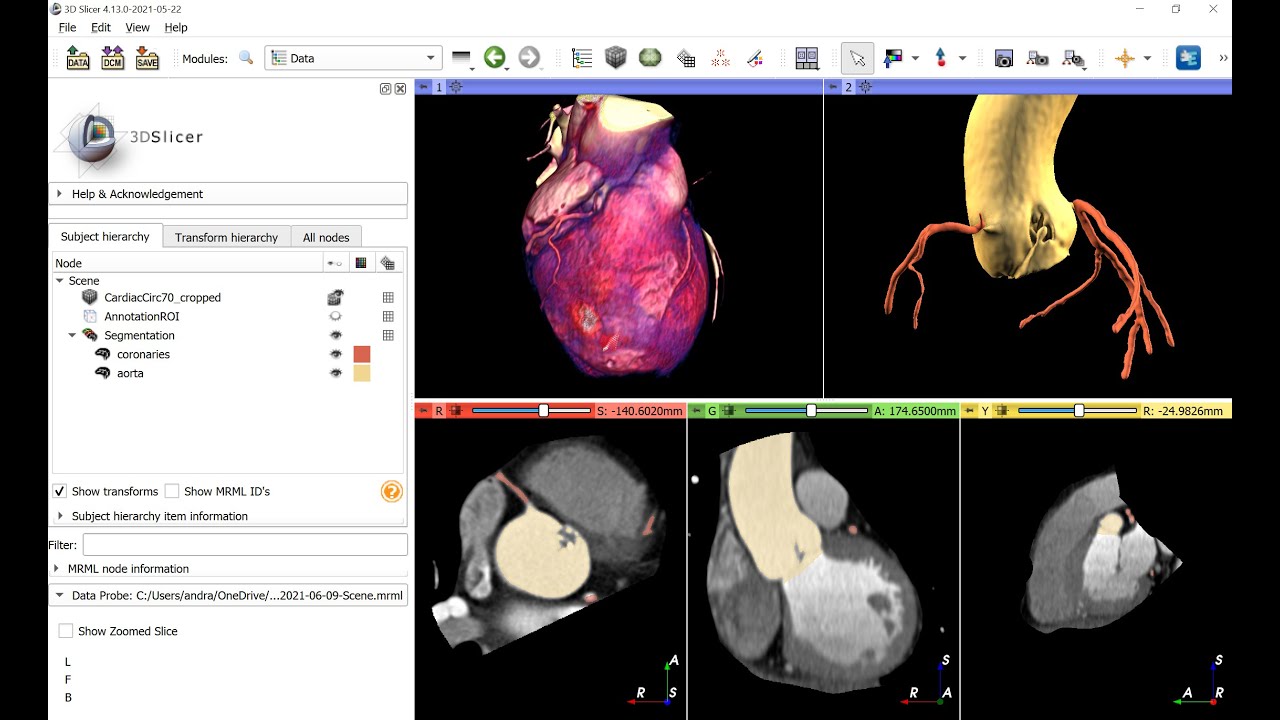Click transform grid icon for Segmentation row
This screenshot has width=1280, height=720.
[x=388, y=335]
